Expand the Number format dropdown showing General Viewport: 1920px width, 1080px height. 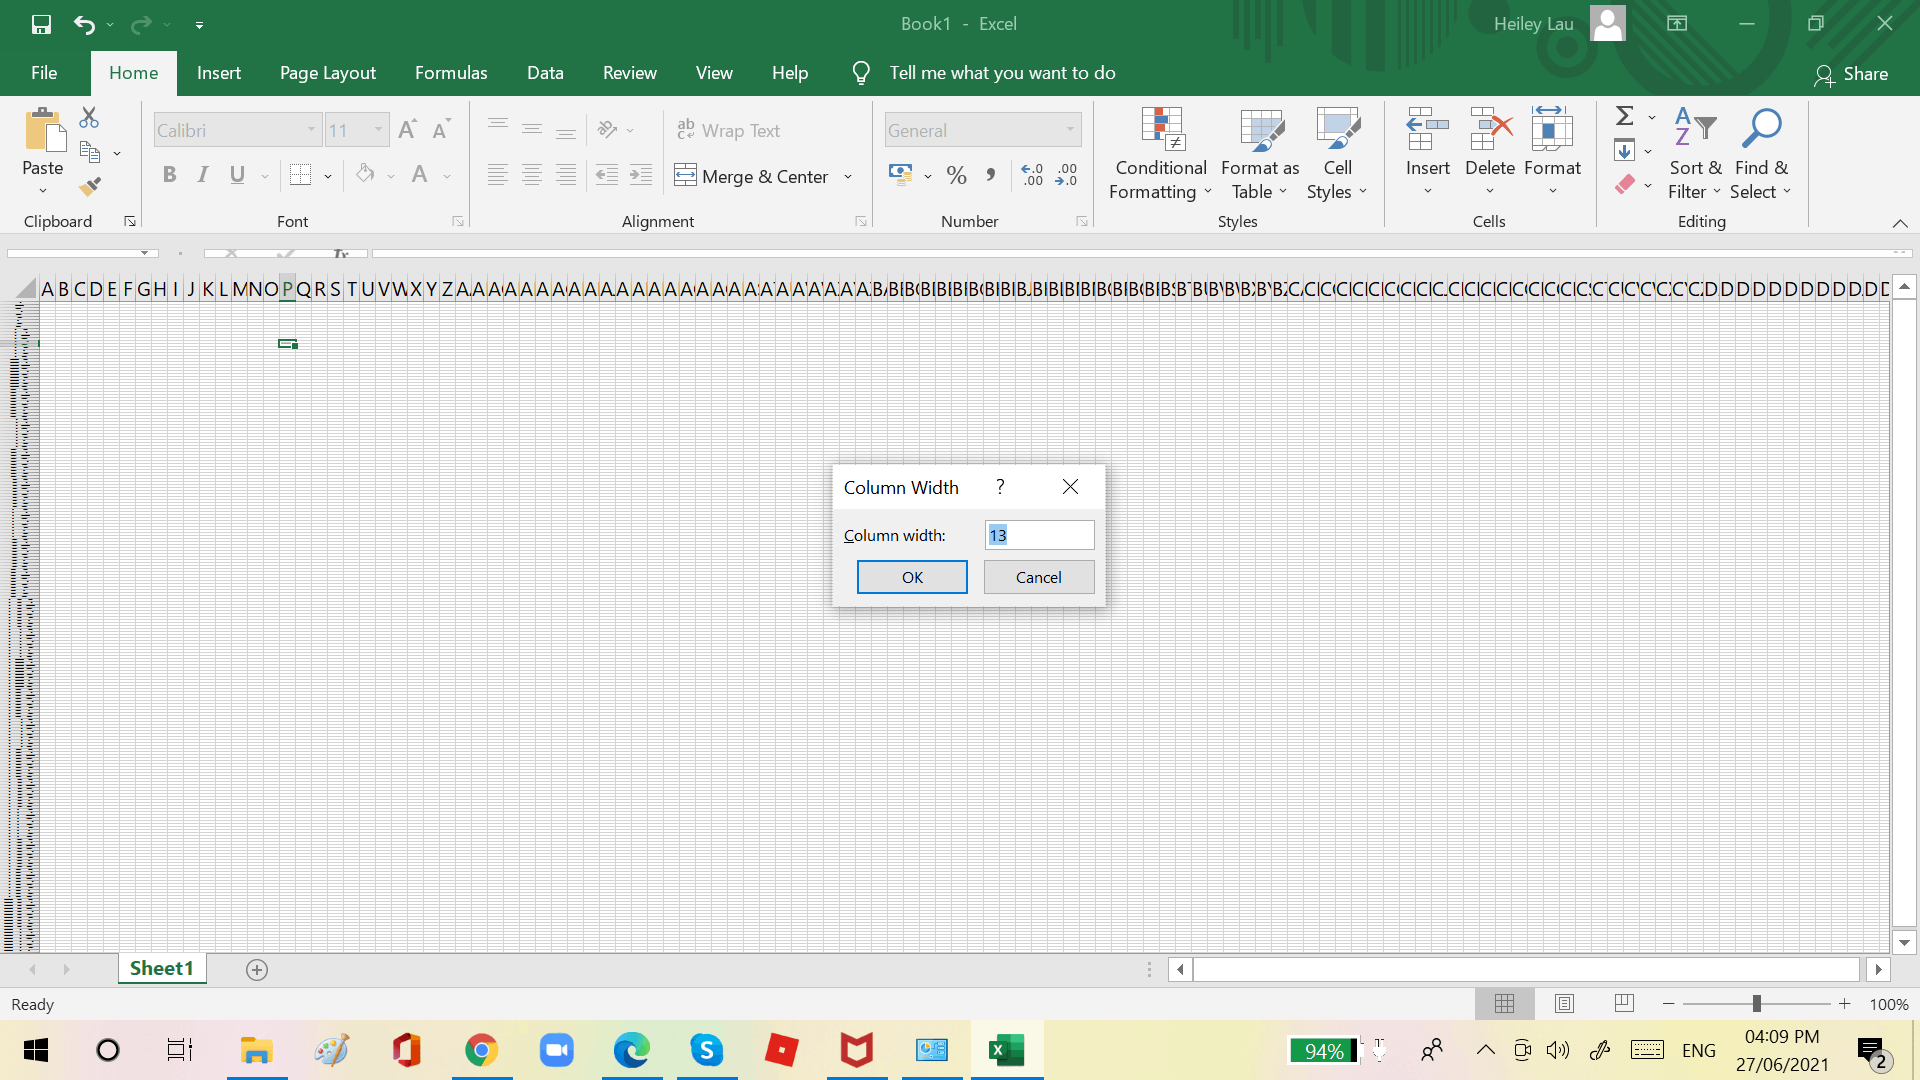[1070, 130]
